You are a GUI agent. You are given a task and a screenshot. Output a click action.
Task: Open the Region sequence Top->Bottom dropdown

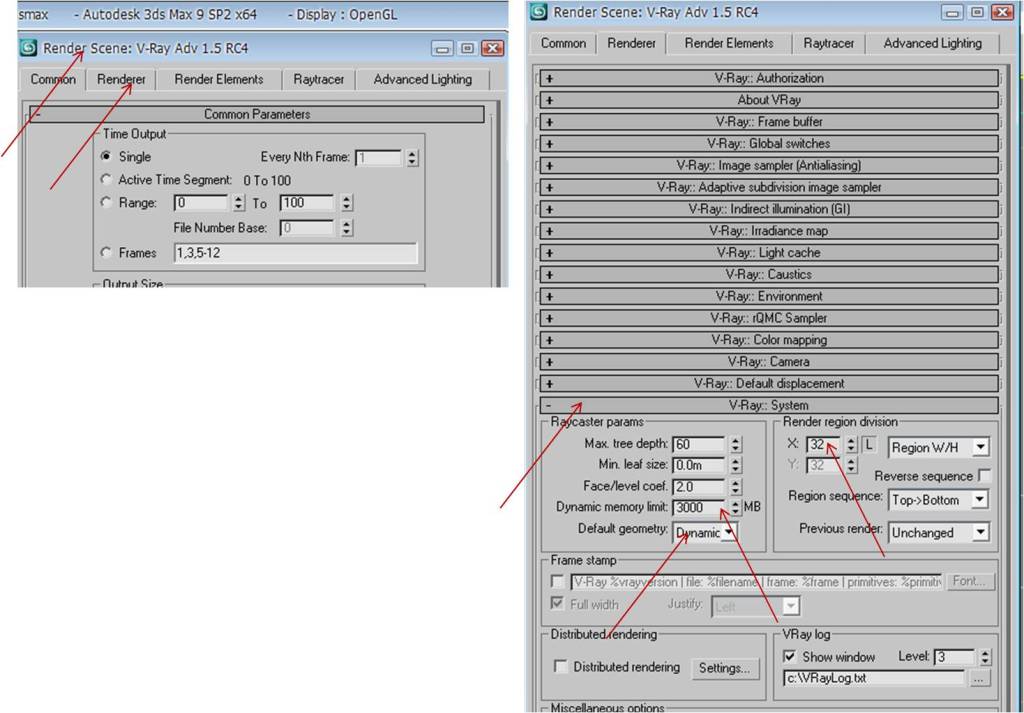pos(938,500)
